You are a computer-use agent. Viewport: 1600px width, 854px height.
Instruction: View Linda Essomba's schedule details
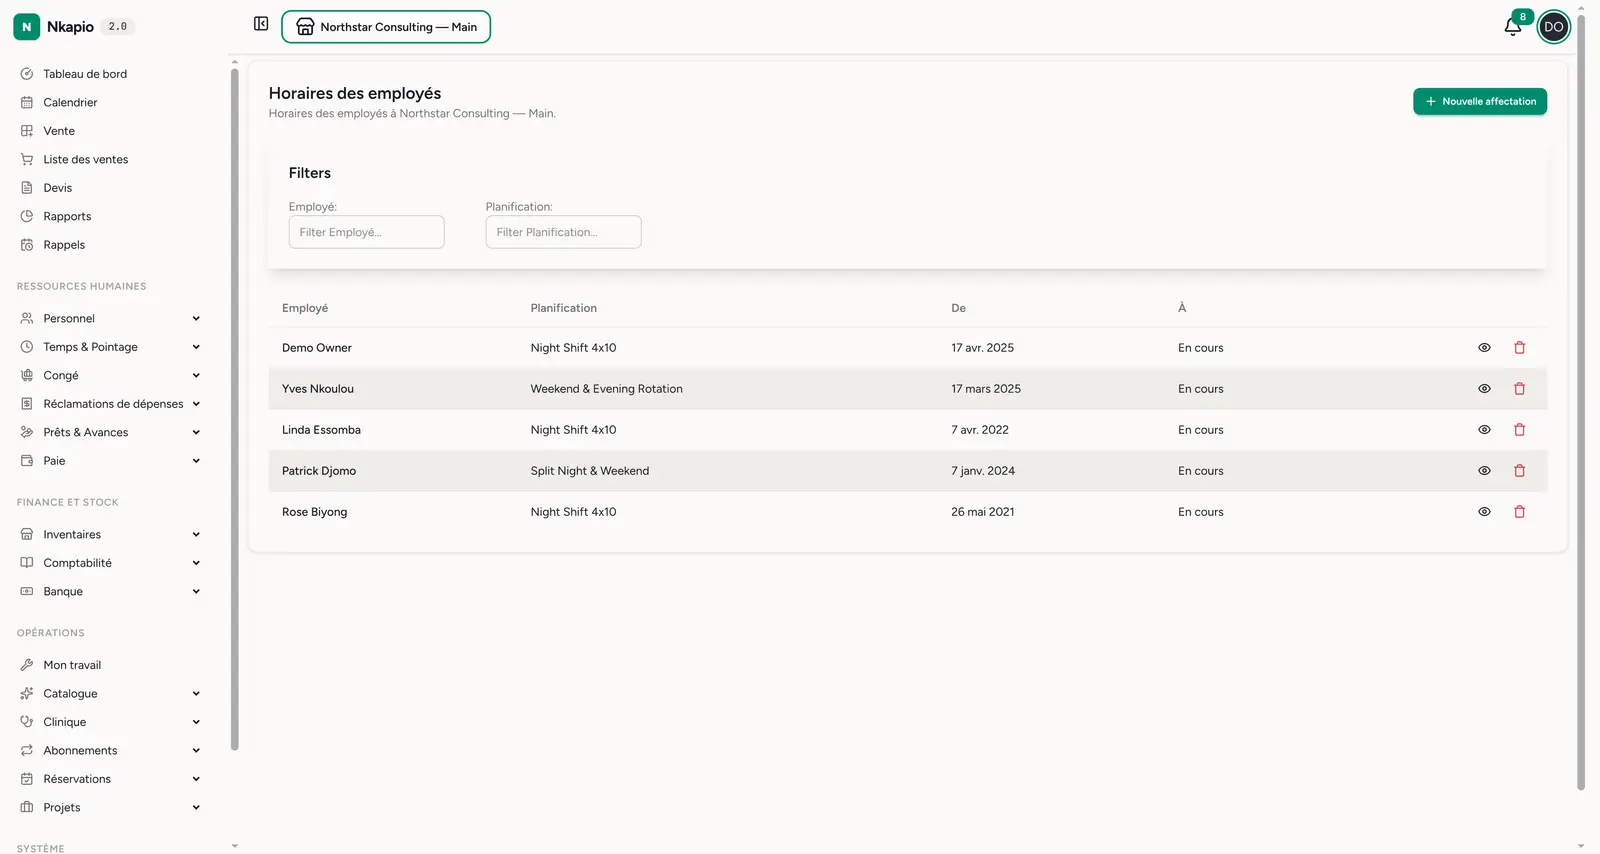pyautogui.click(x=1484, y=430)
